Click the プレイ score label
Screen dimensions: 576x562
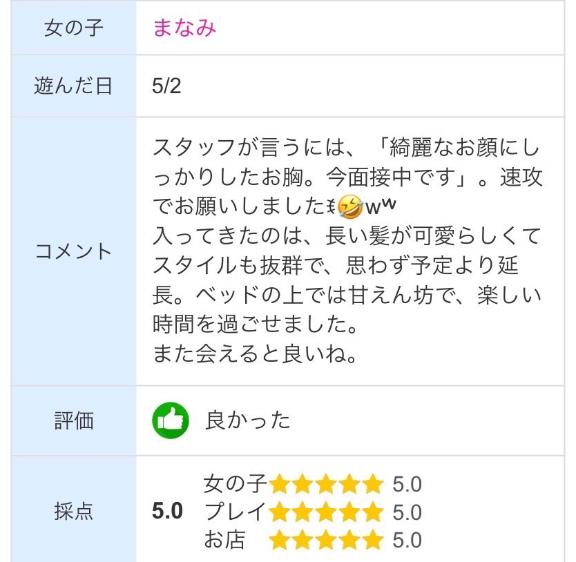point(235,511)
